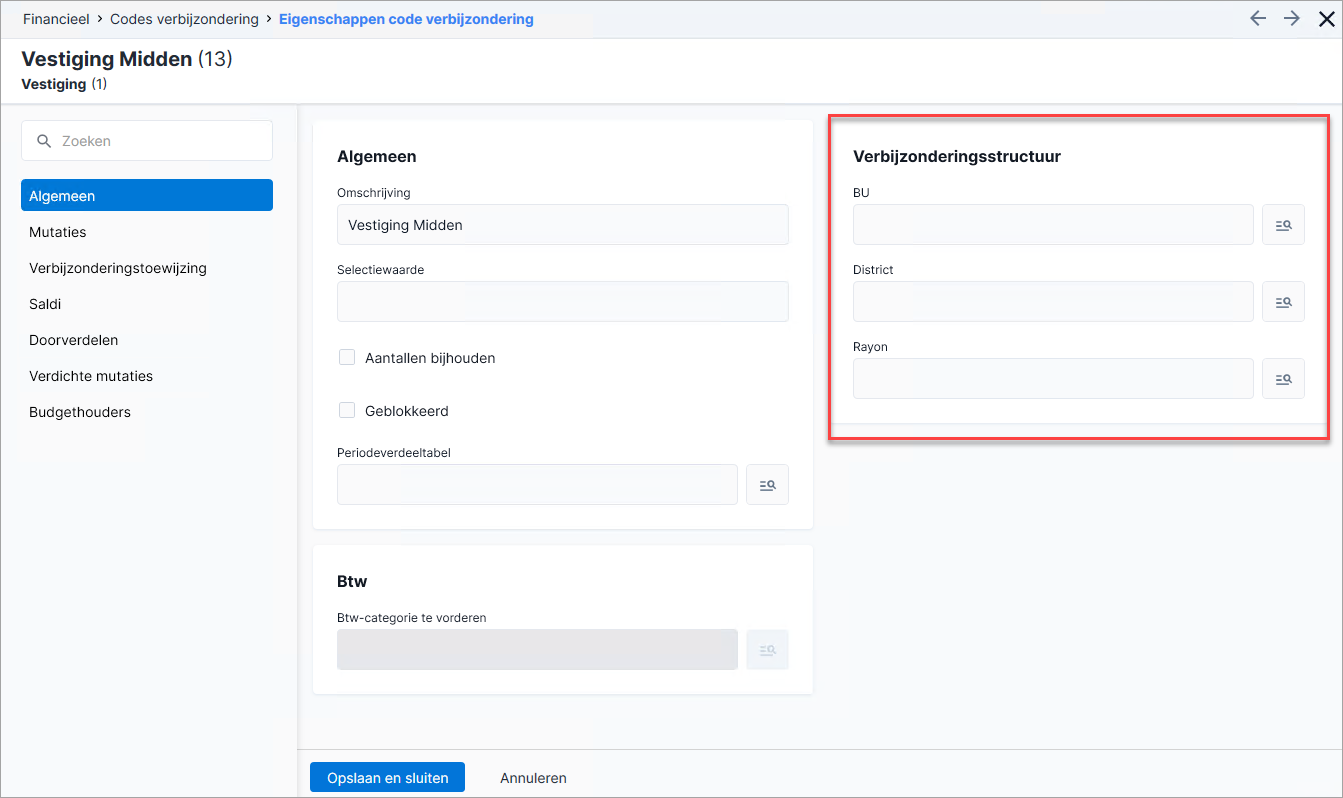Click Opslaan en sluiten button

pyautogui.click(x=387, y=777)
